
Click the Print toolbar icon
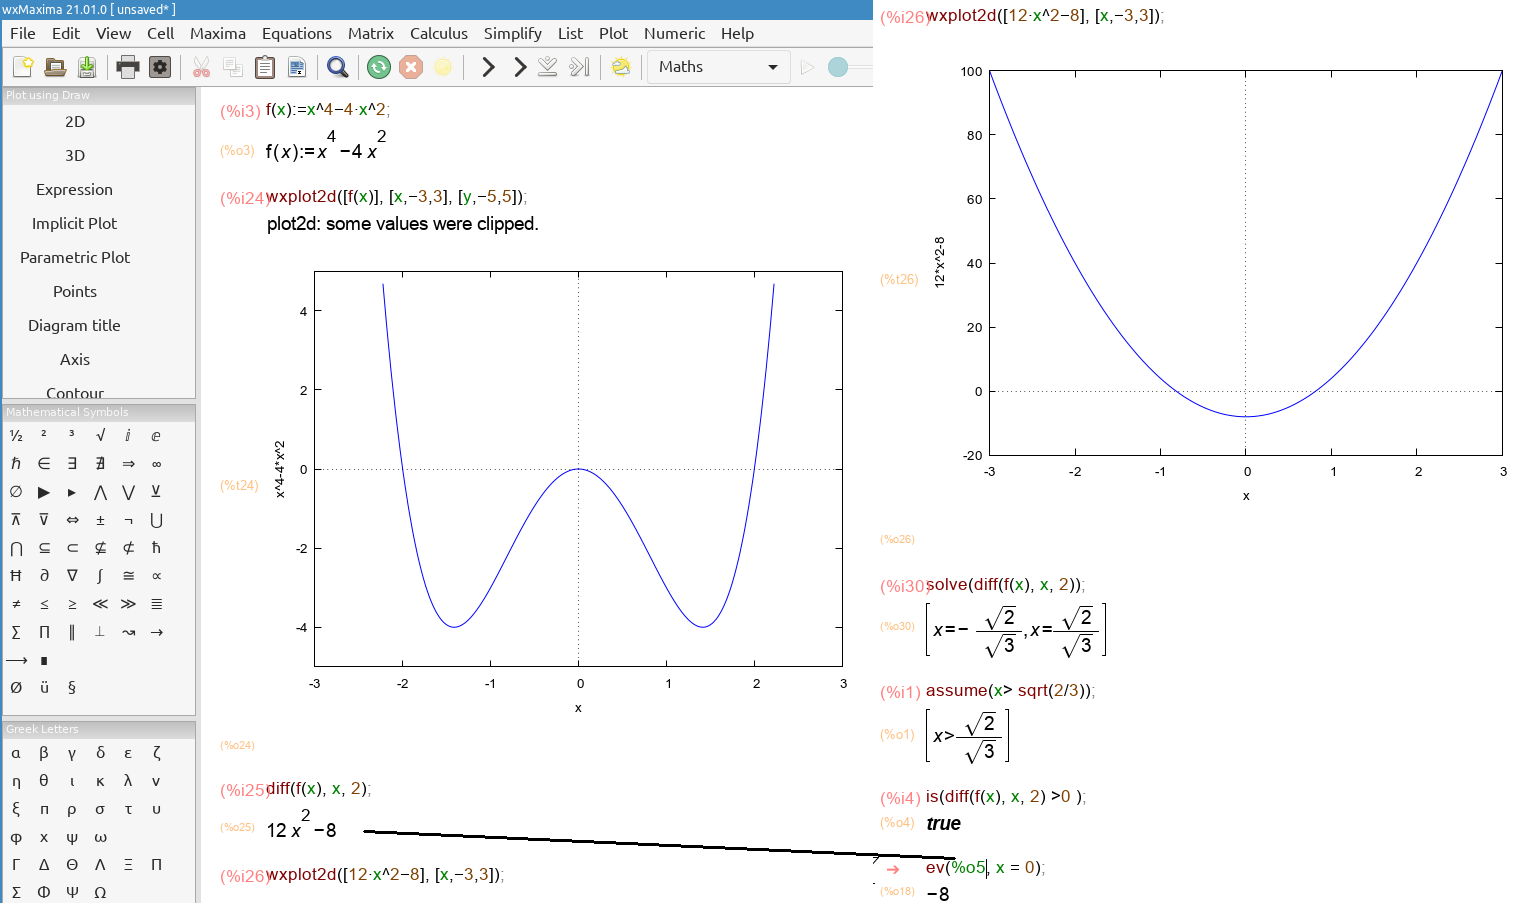tap(128, 67)
